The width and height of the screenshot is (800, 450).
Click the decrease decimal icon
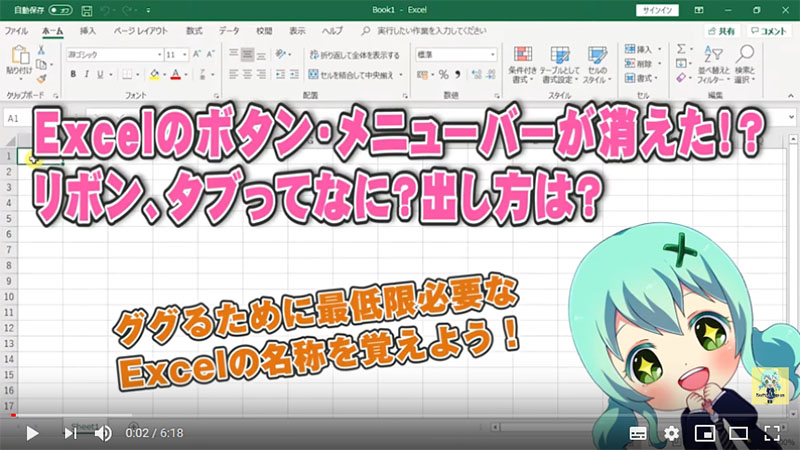[x=490, y=75]
